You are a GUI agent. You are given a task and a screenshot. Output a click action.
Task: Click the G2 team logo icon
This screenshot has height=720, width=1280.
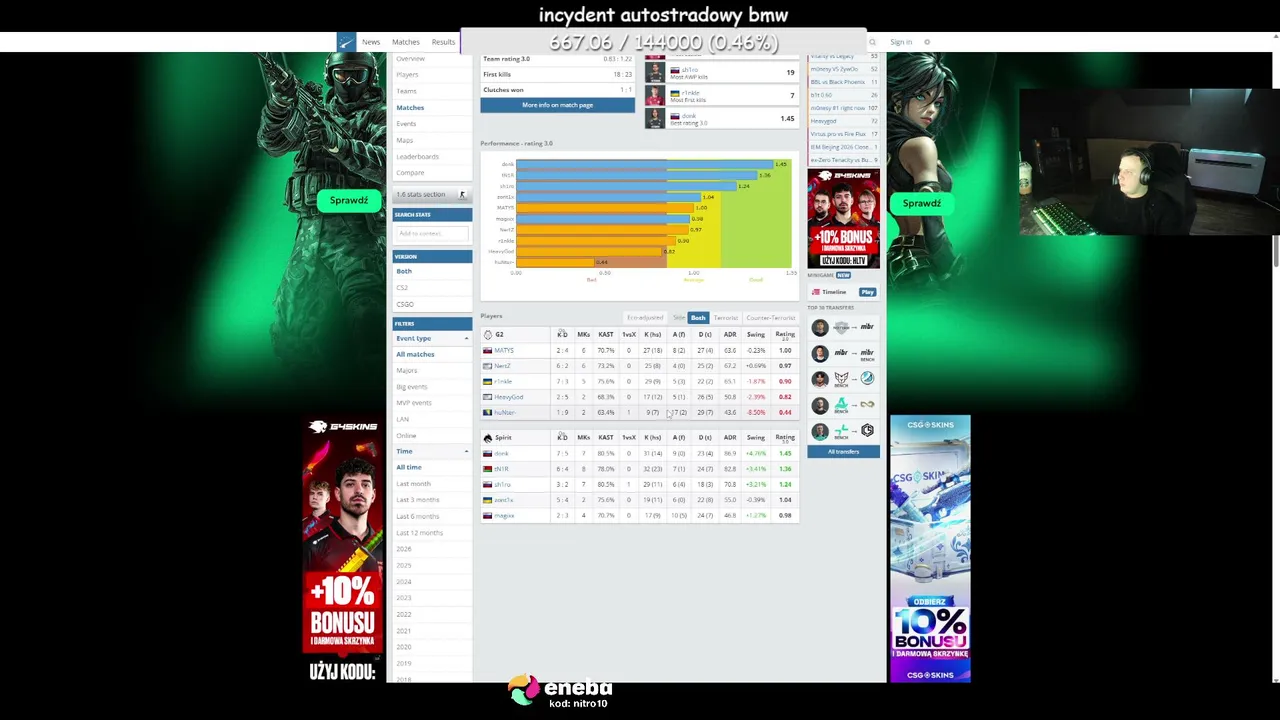[x=487, y=334]
